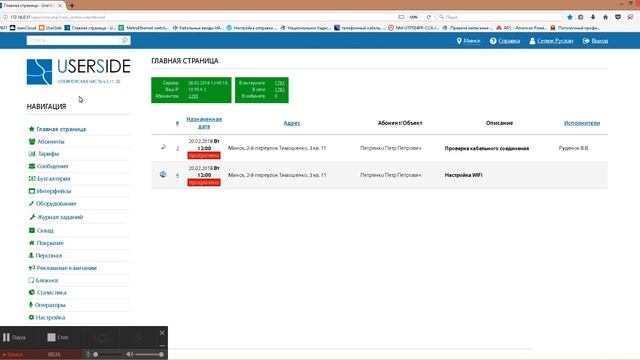Click the browser search box
The width and height of the screenshot is (640, 360).
500,17
